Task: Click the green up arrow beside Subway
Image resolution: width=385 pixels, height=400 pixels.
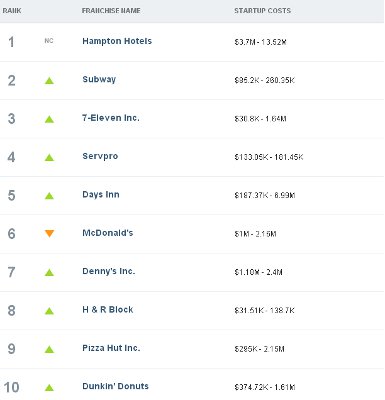Action: point(49,81)
